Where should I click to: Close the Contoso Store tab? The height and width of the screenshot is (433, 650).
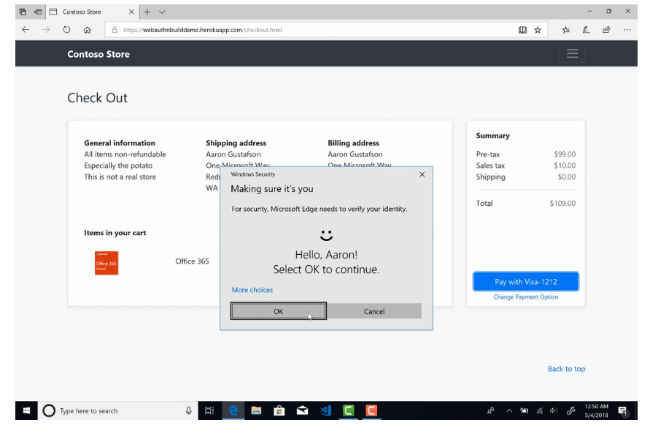tap(131, 12)
